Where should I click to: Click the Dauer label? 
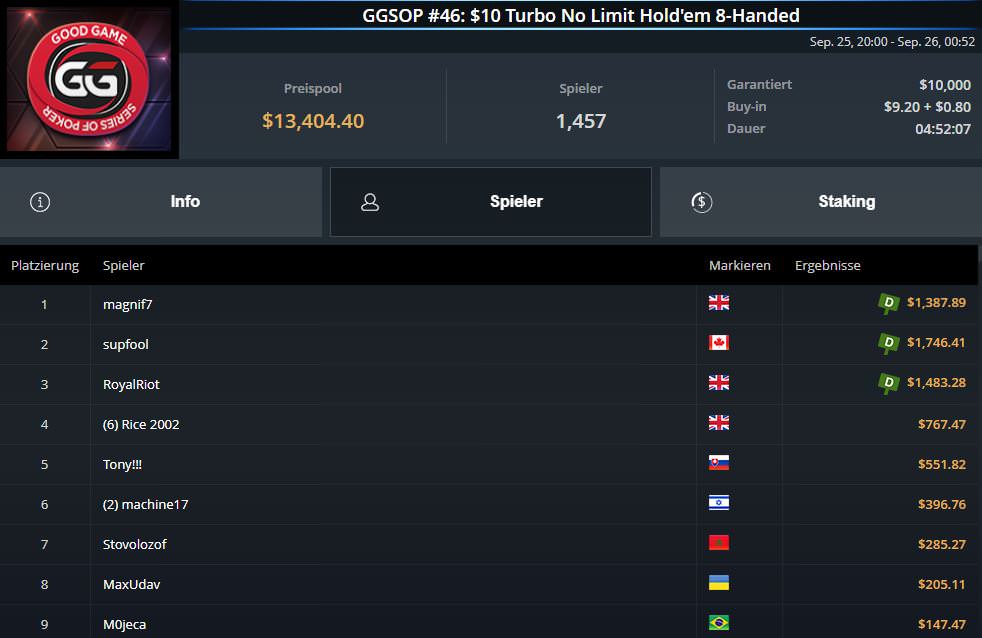746,128
